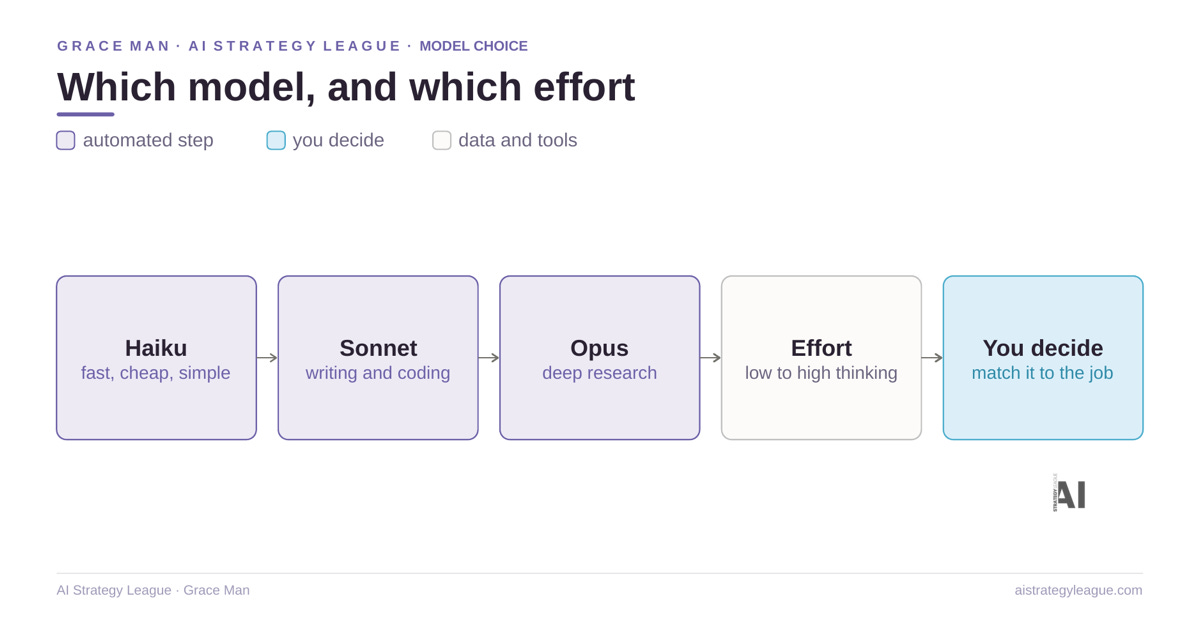Click the automated step legend label
This screenshot has width=1200, height=628.
click(x=148, y=140)
